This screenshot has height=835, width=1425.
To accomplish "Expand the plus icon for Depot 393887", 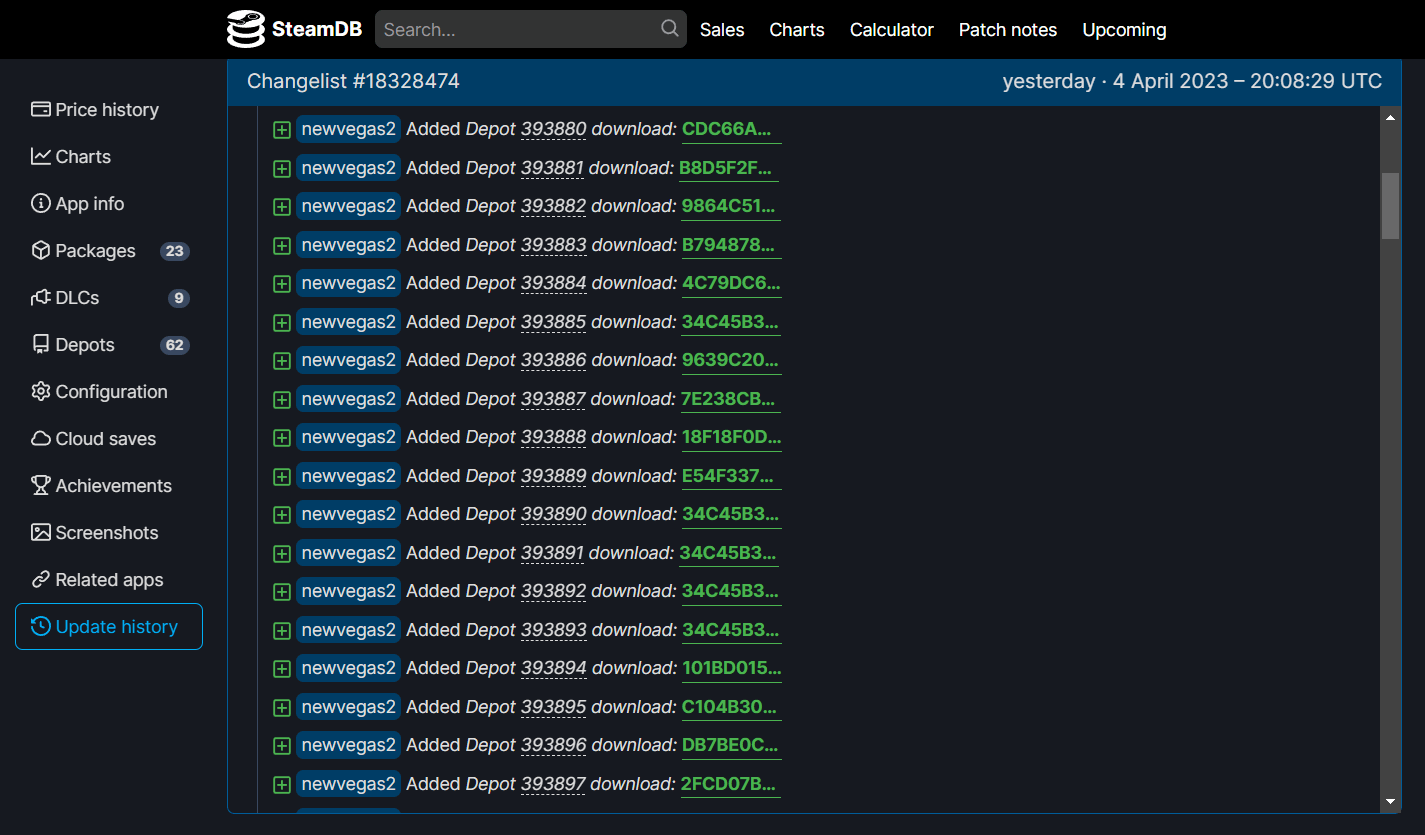I will [282, 399].
